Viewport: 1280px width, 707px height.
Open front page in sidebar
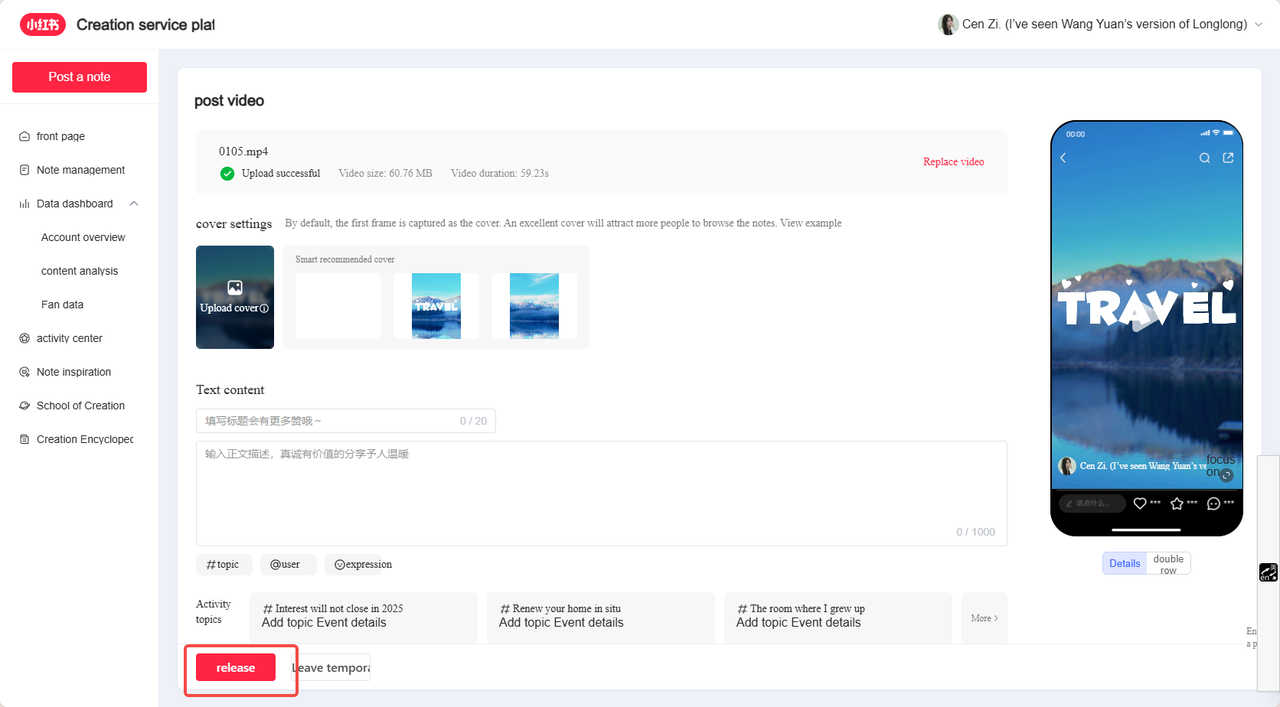click(61, 136)
